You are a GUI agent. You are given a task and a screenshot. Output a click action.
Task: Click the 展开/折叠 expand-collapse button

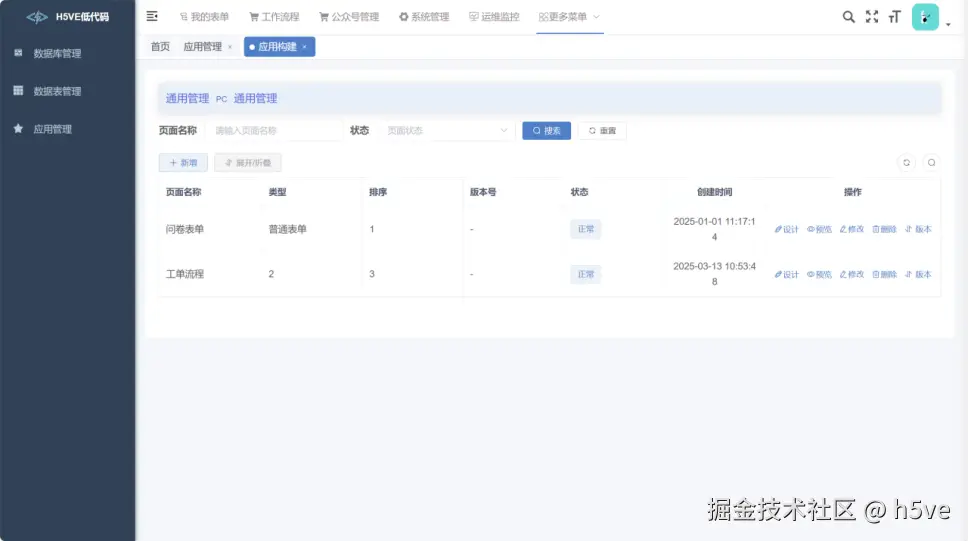[248, 162]
